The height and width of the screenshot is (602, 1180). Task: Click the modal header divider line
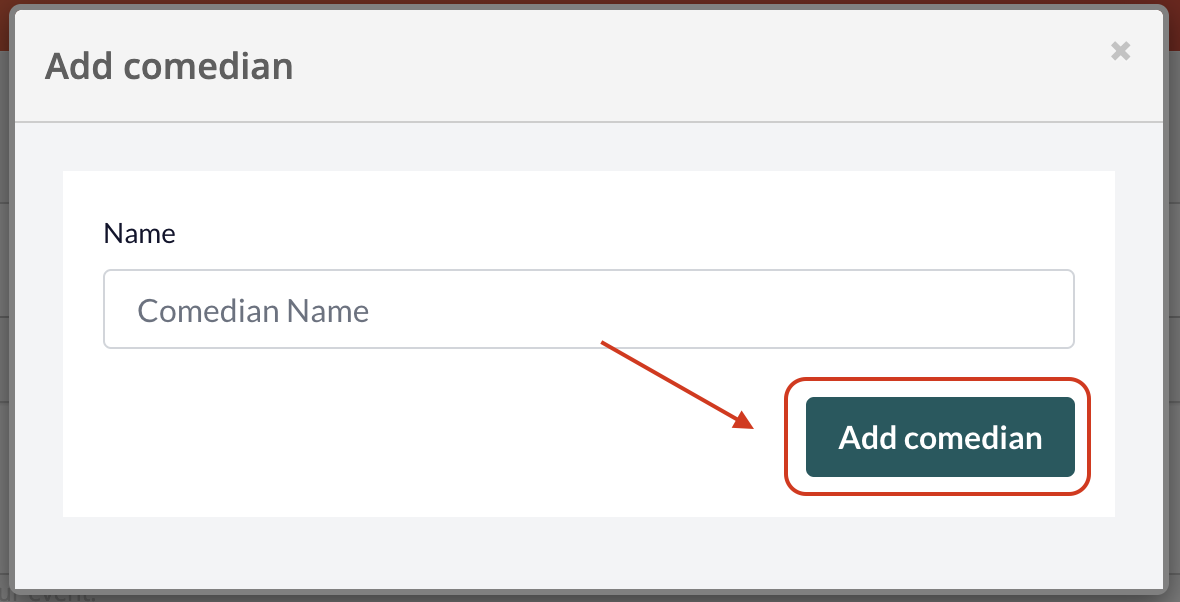(x=588, y=121)
